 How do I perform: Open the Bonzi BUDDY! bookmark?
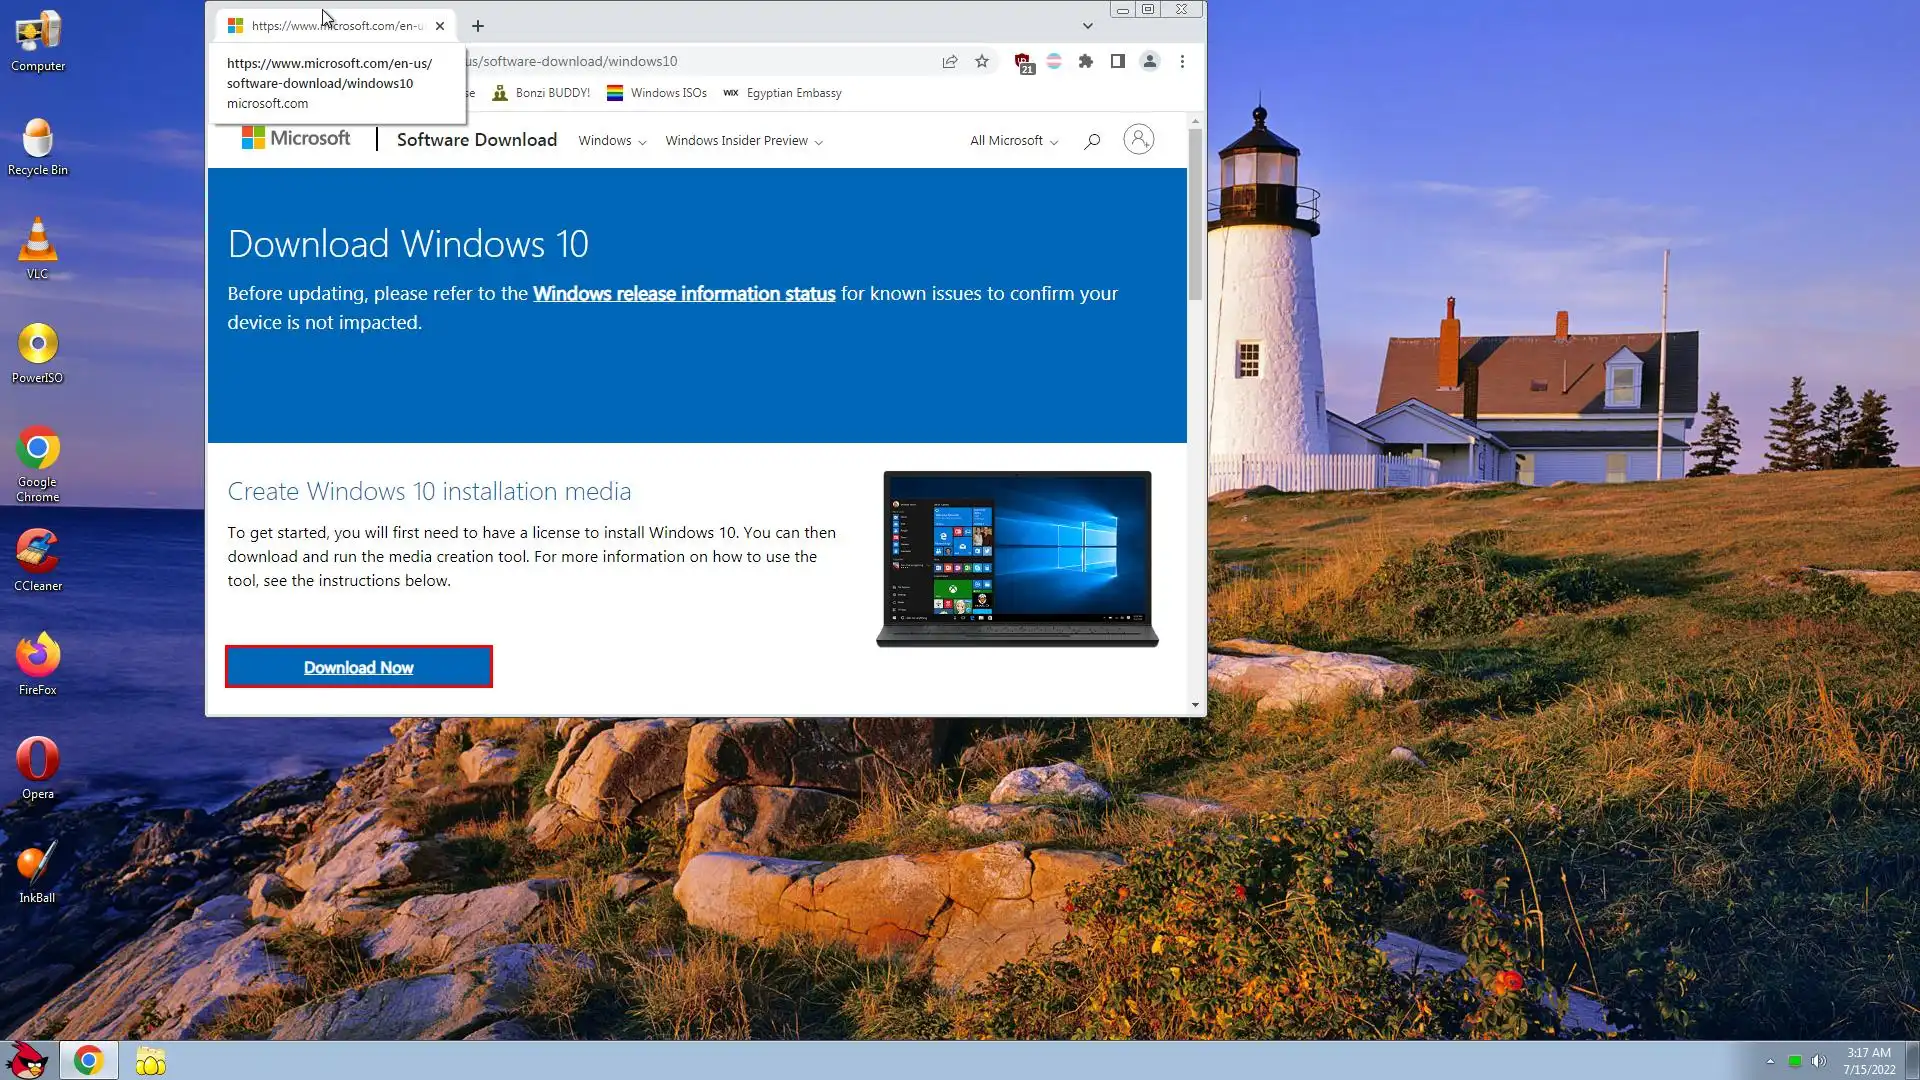(x=541, y=93)
